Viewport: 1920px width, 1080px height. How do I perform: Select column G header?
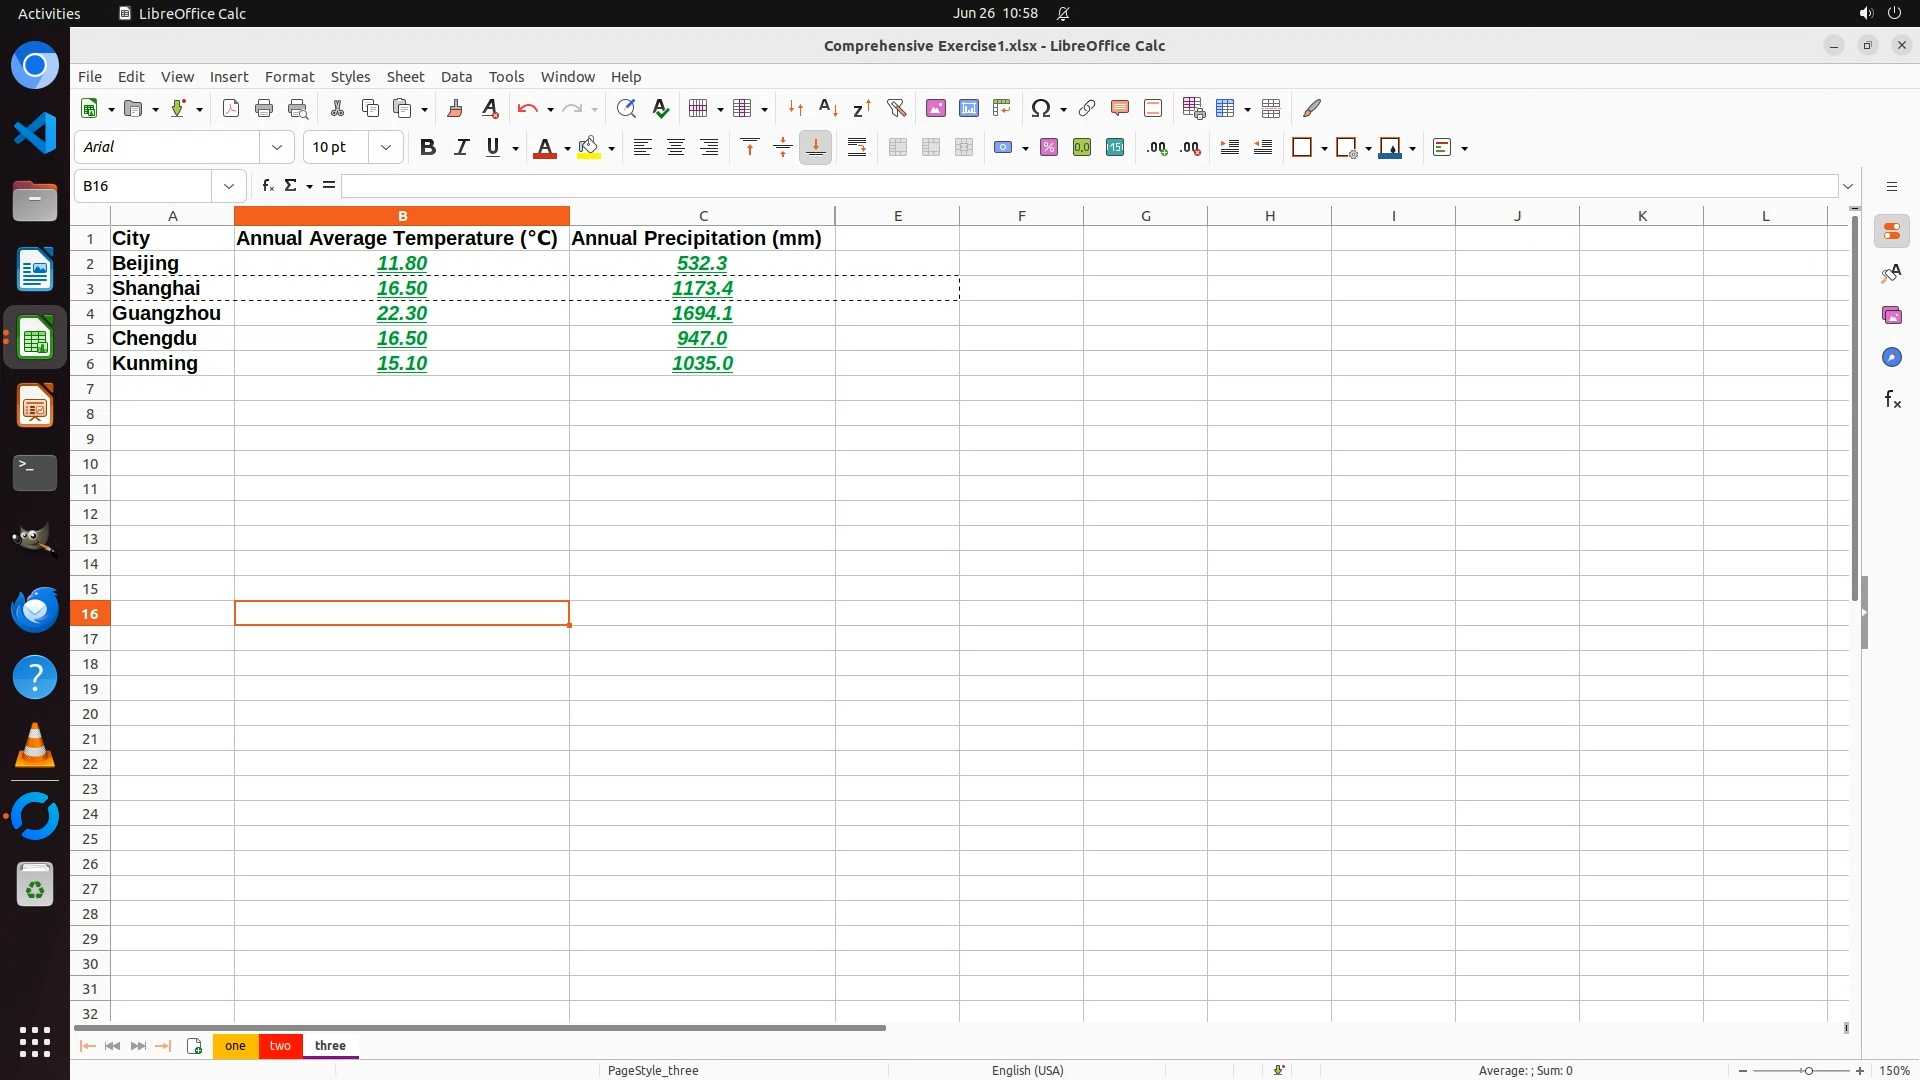[x=1145, y=216]
